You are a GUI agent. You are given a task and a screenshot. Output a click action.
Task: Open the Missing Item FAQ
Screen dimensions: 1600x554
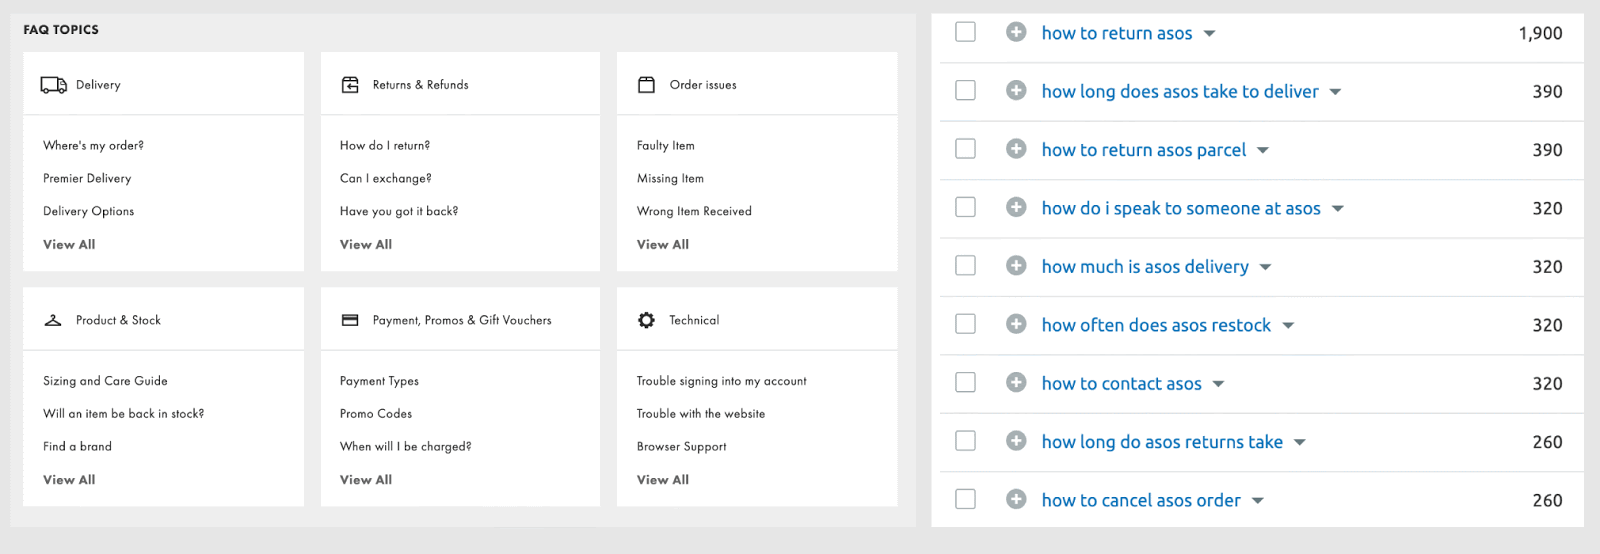pyautogui.click(x=670, y=178)
